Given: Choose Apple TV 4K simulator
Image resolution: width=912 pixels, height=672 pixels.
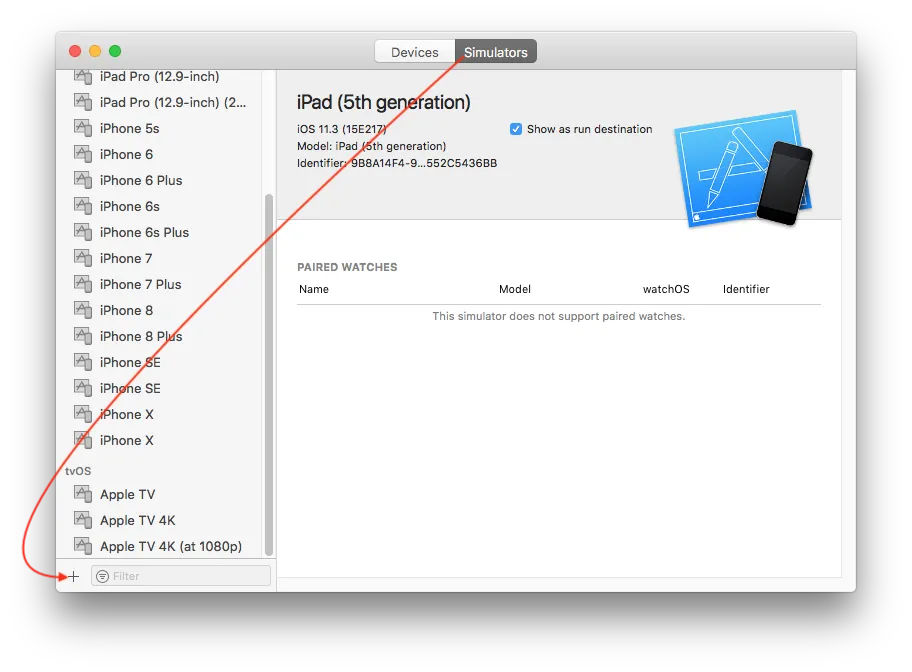Looking at the screenshot, I should pyautogui.click(x=137, y=520).
